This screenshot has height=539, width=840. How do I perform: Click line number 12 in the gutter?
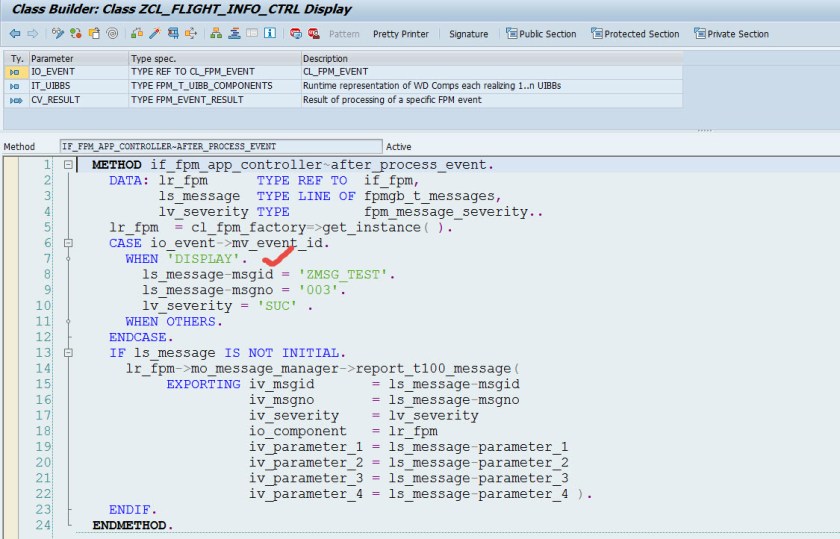[43, 337]
